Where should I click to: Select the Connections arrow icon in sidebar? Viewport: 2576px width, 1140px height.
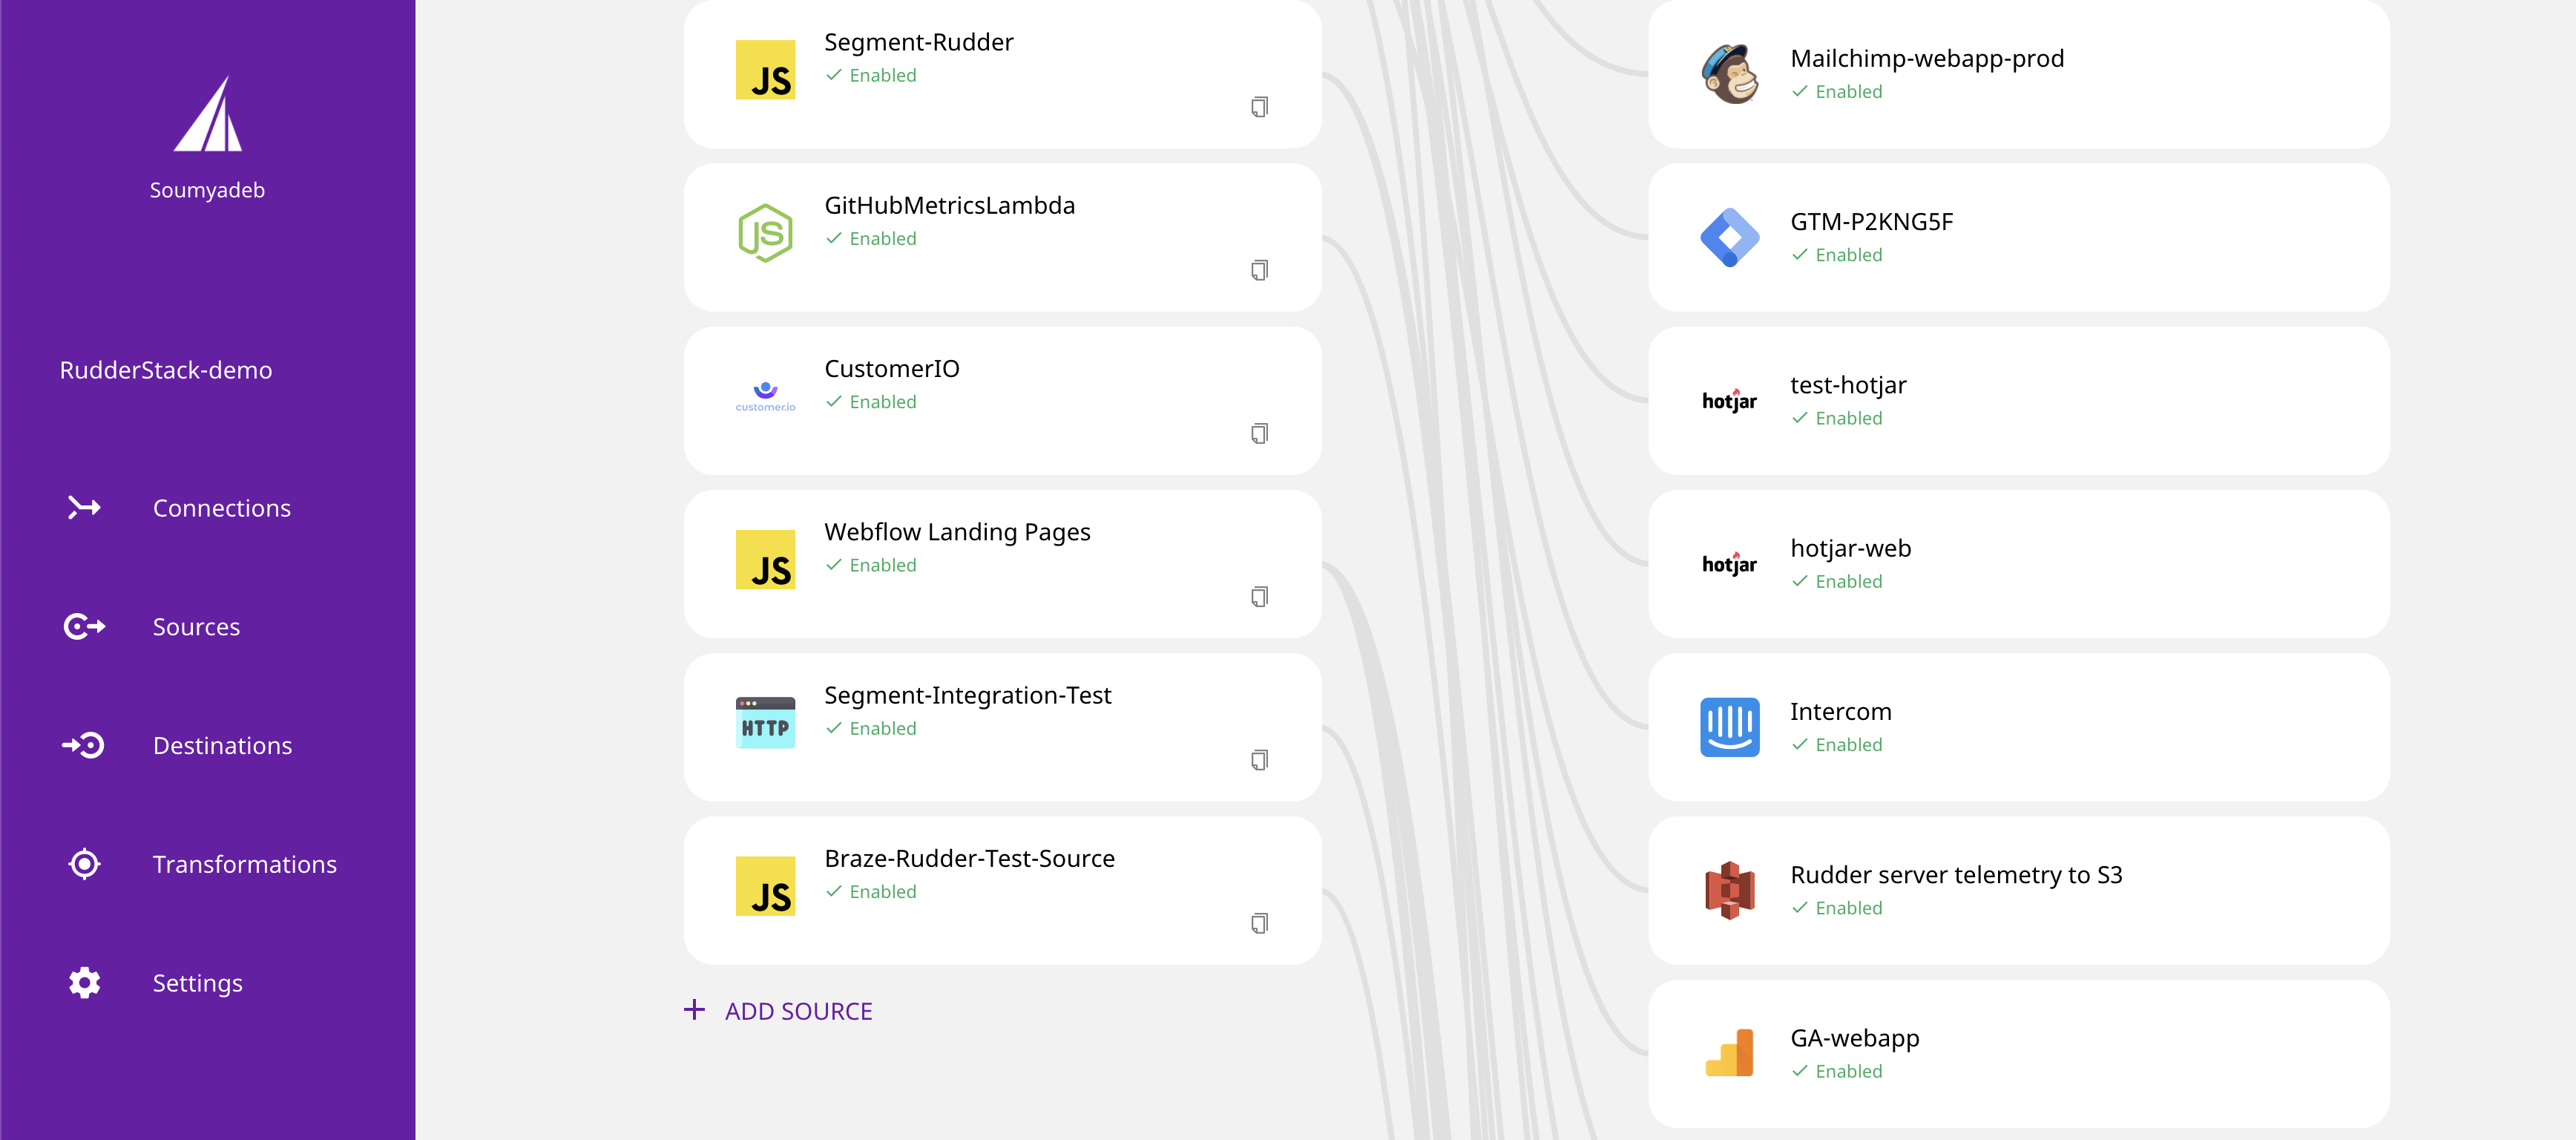pyautogui.click(x=84, y=507)
